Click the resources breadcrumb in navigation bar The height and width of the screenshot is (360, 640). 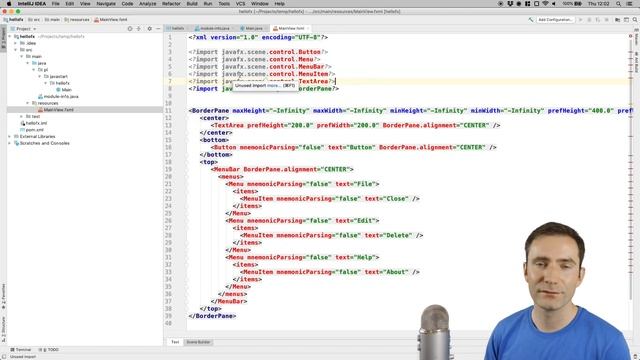tap(76, 20)
